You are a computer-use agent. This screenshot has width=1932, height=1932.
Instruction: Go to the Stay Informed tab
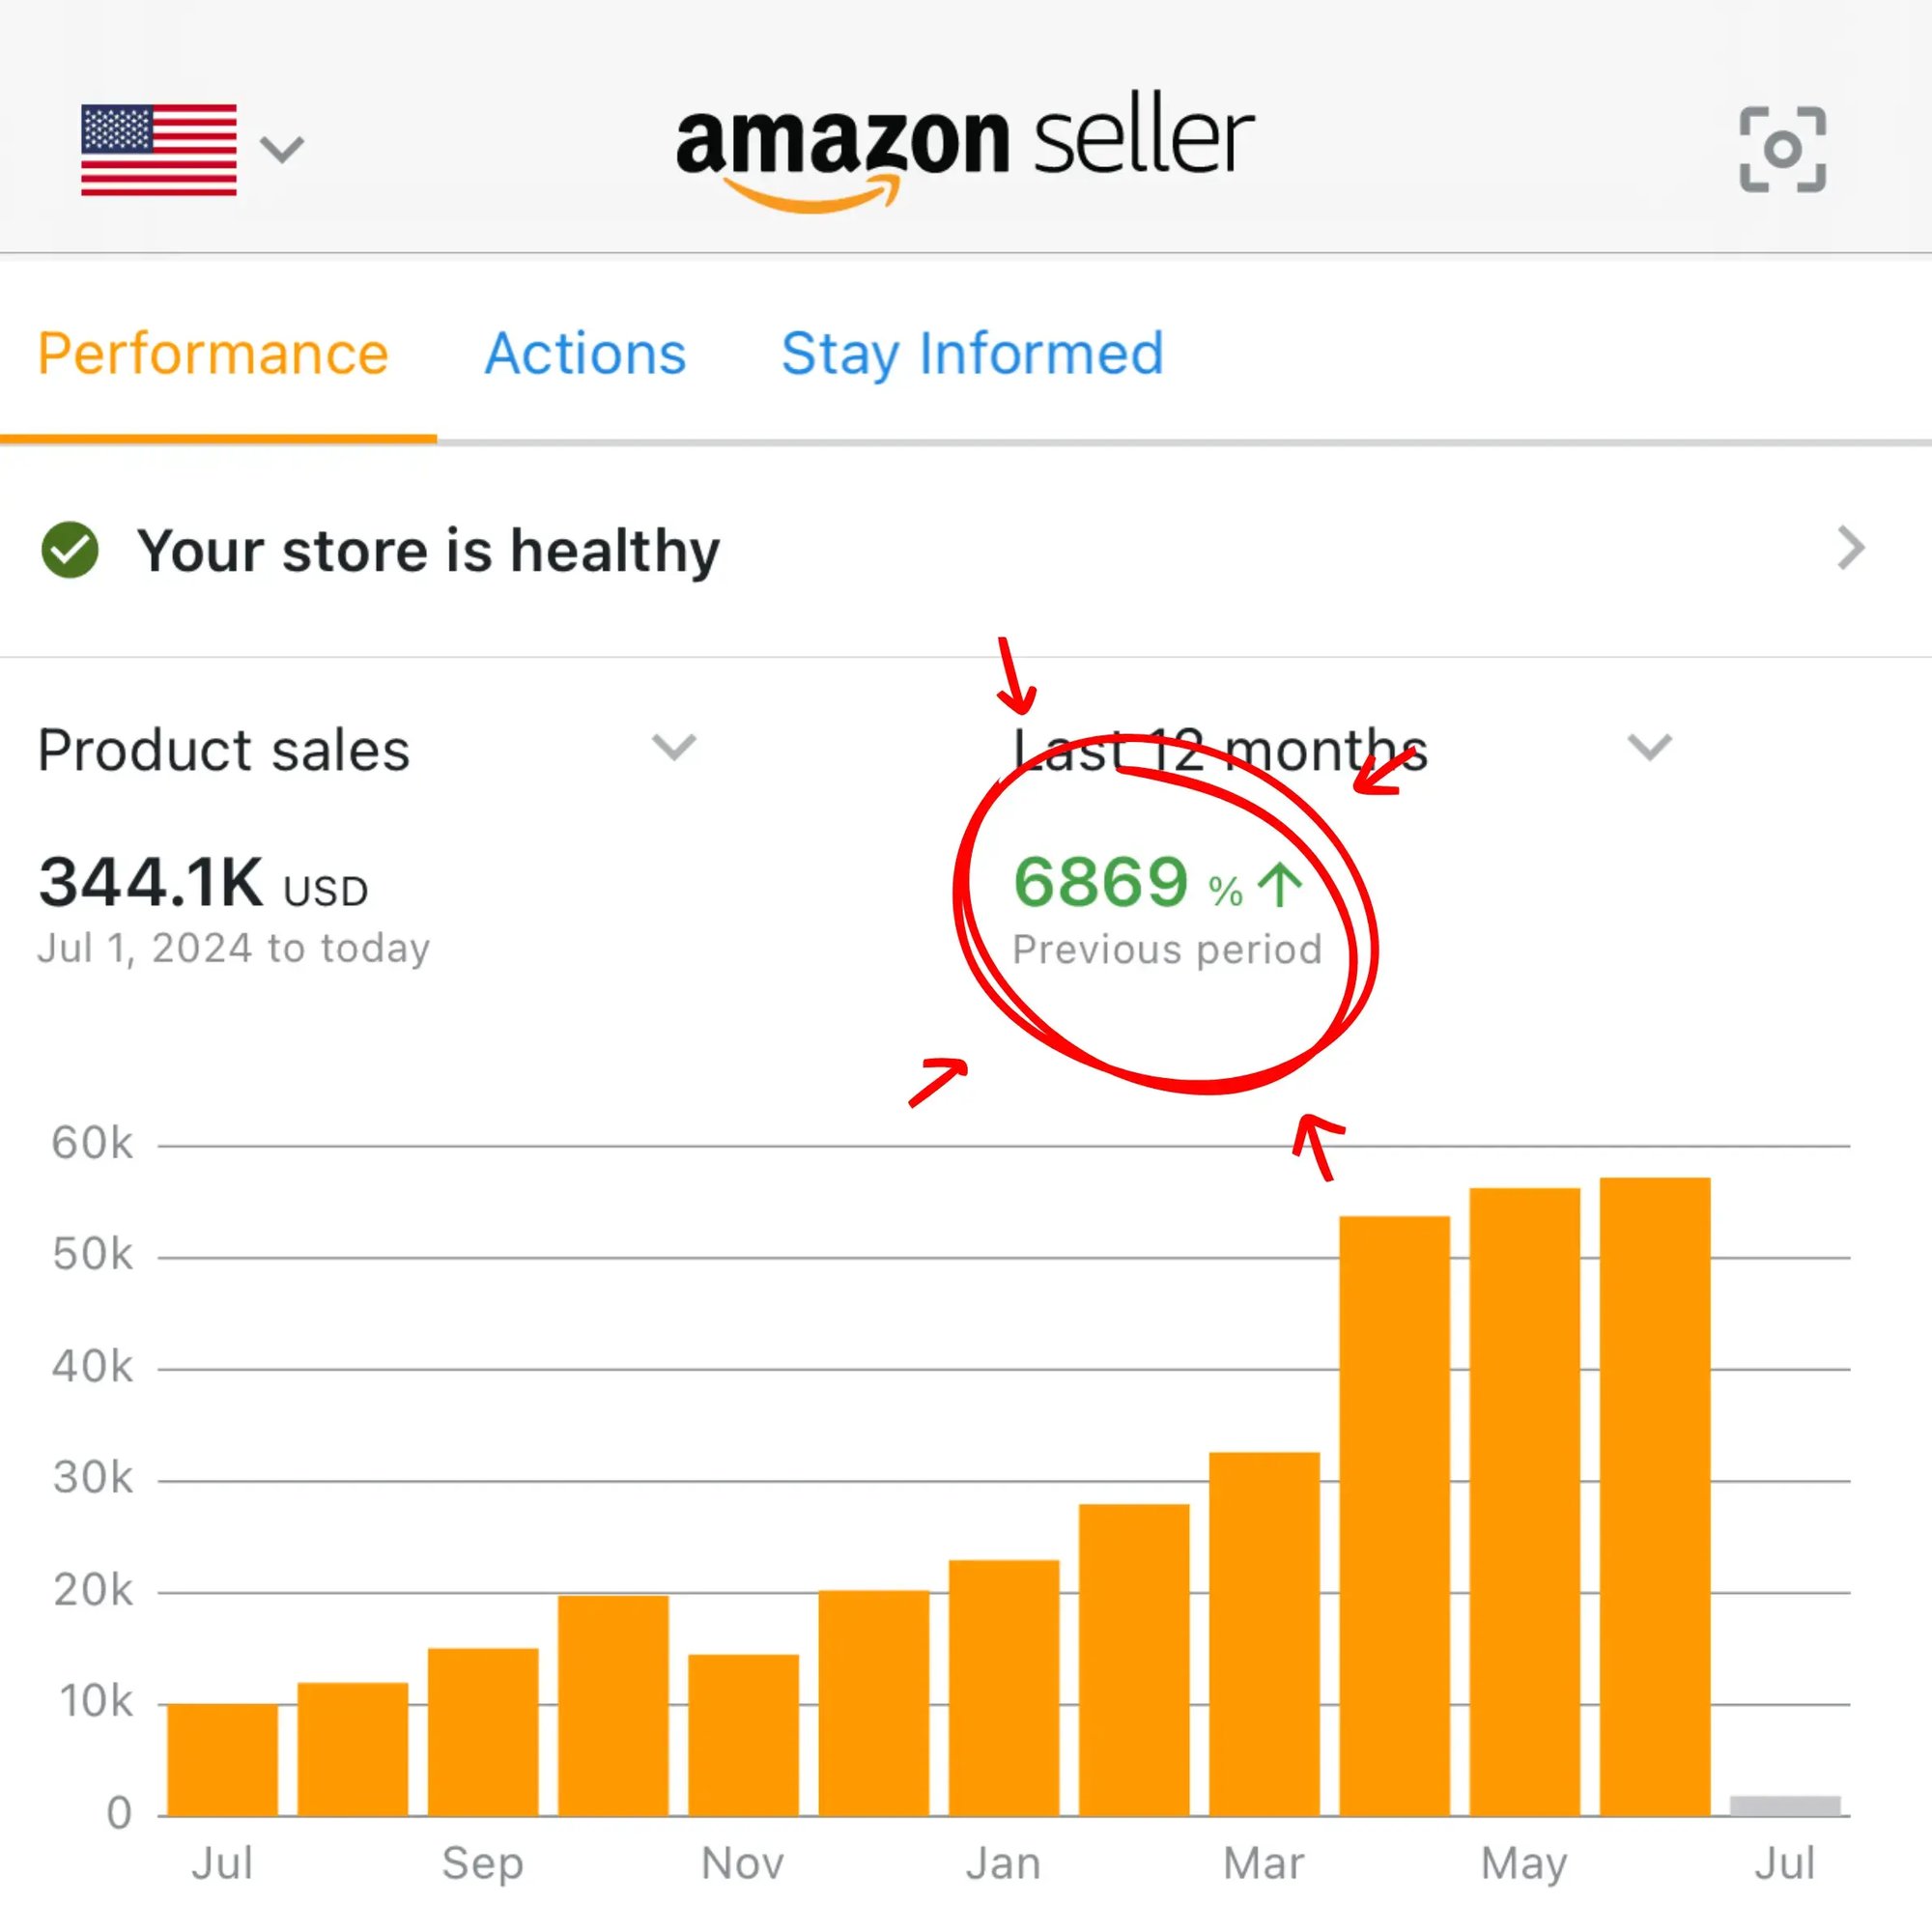click(x=972, y=354)
